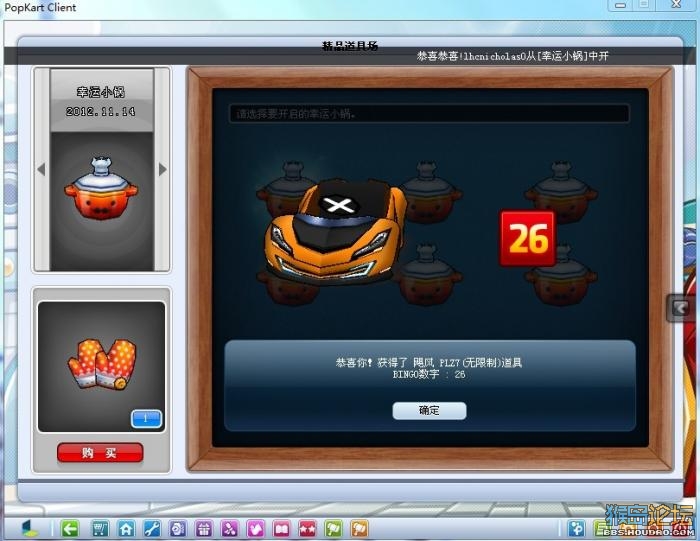Click the red BINGO number 26 tile

pyautogui.click(x=527, y=238)
